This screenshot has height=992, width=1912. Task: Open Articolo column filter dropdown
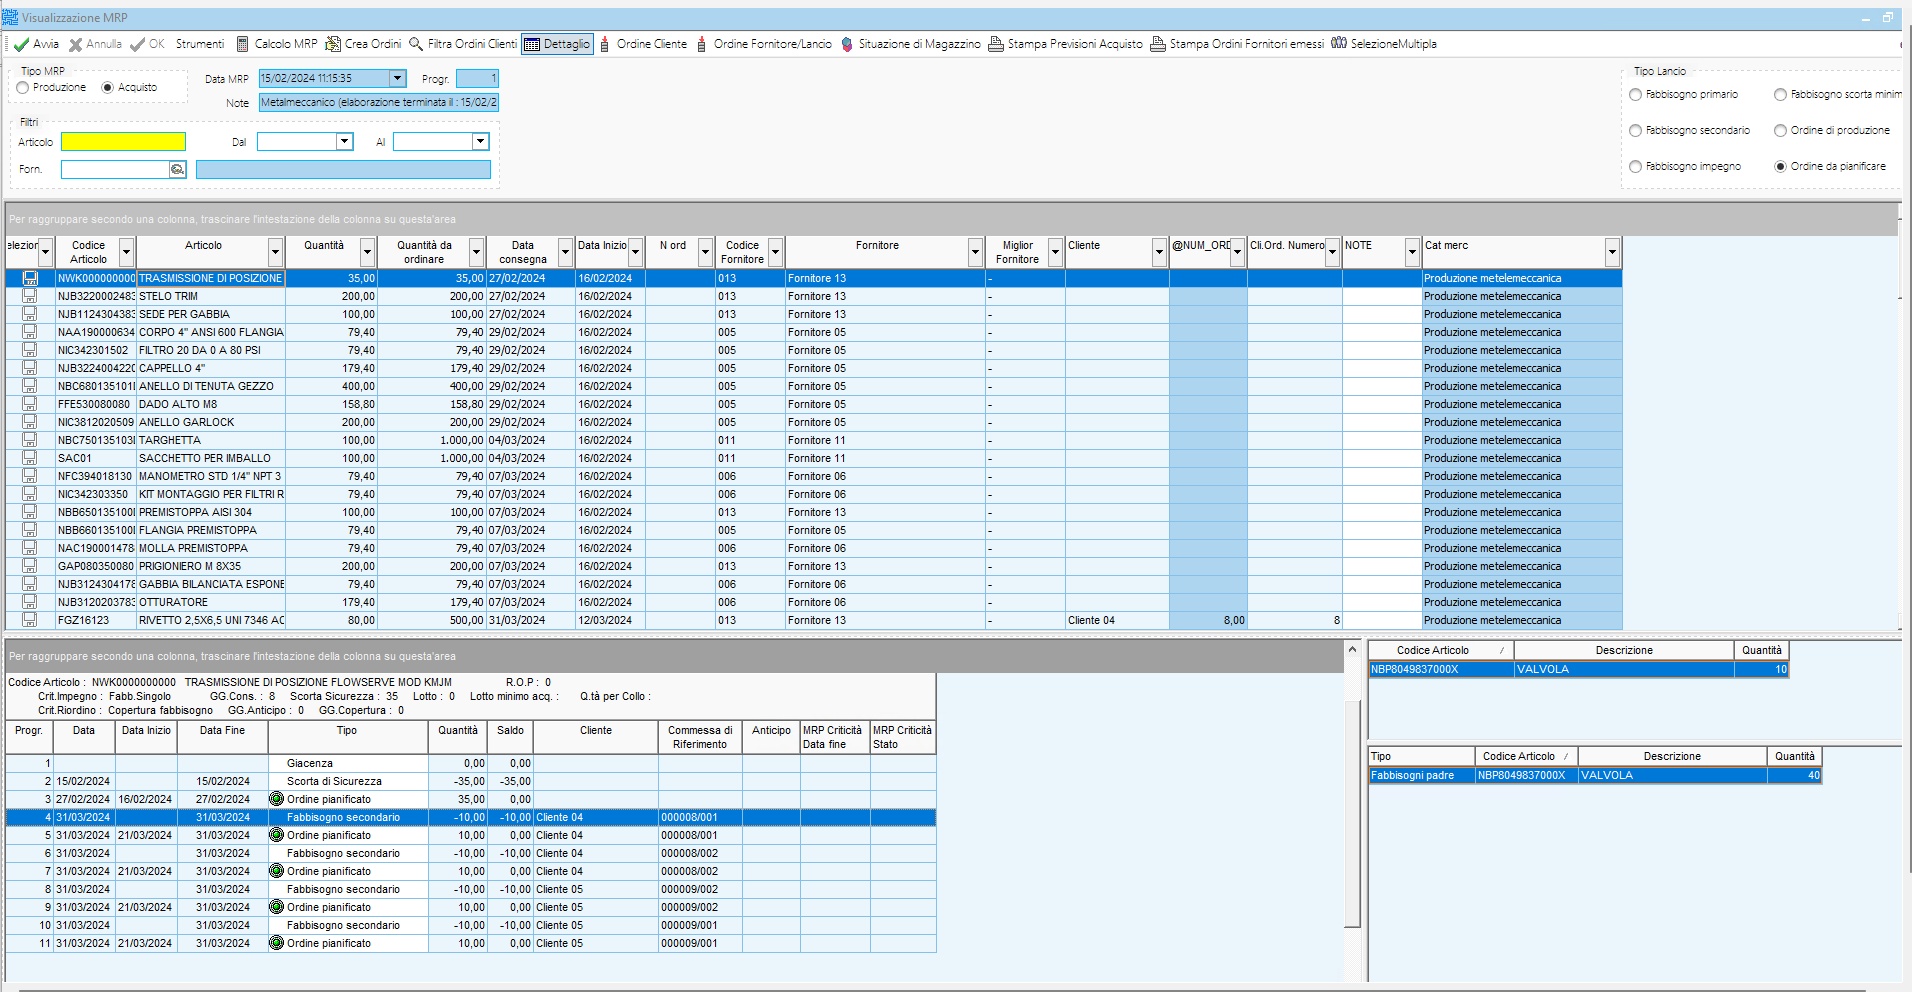pos(276,252)
